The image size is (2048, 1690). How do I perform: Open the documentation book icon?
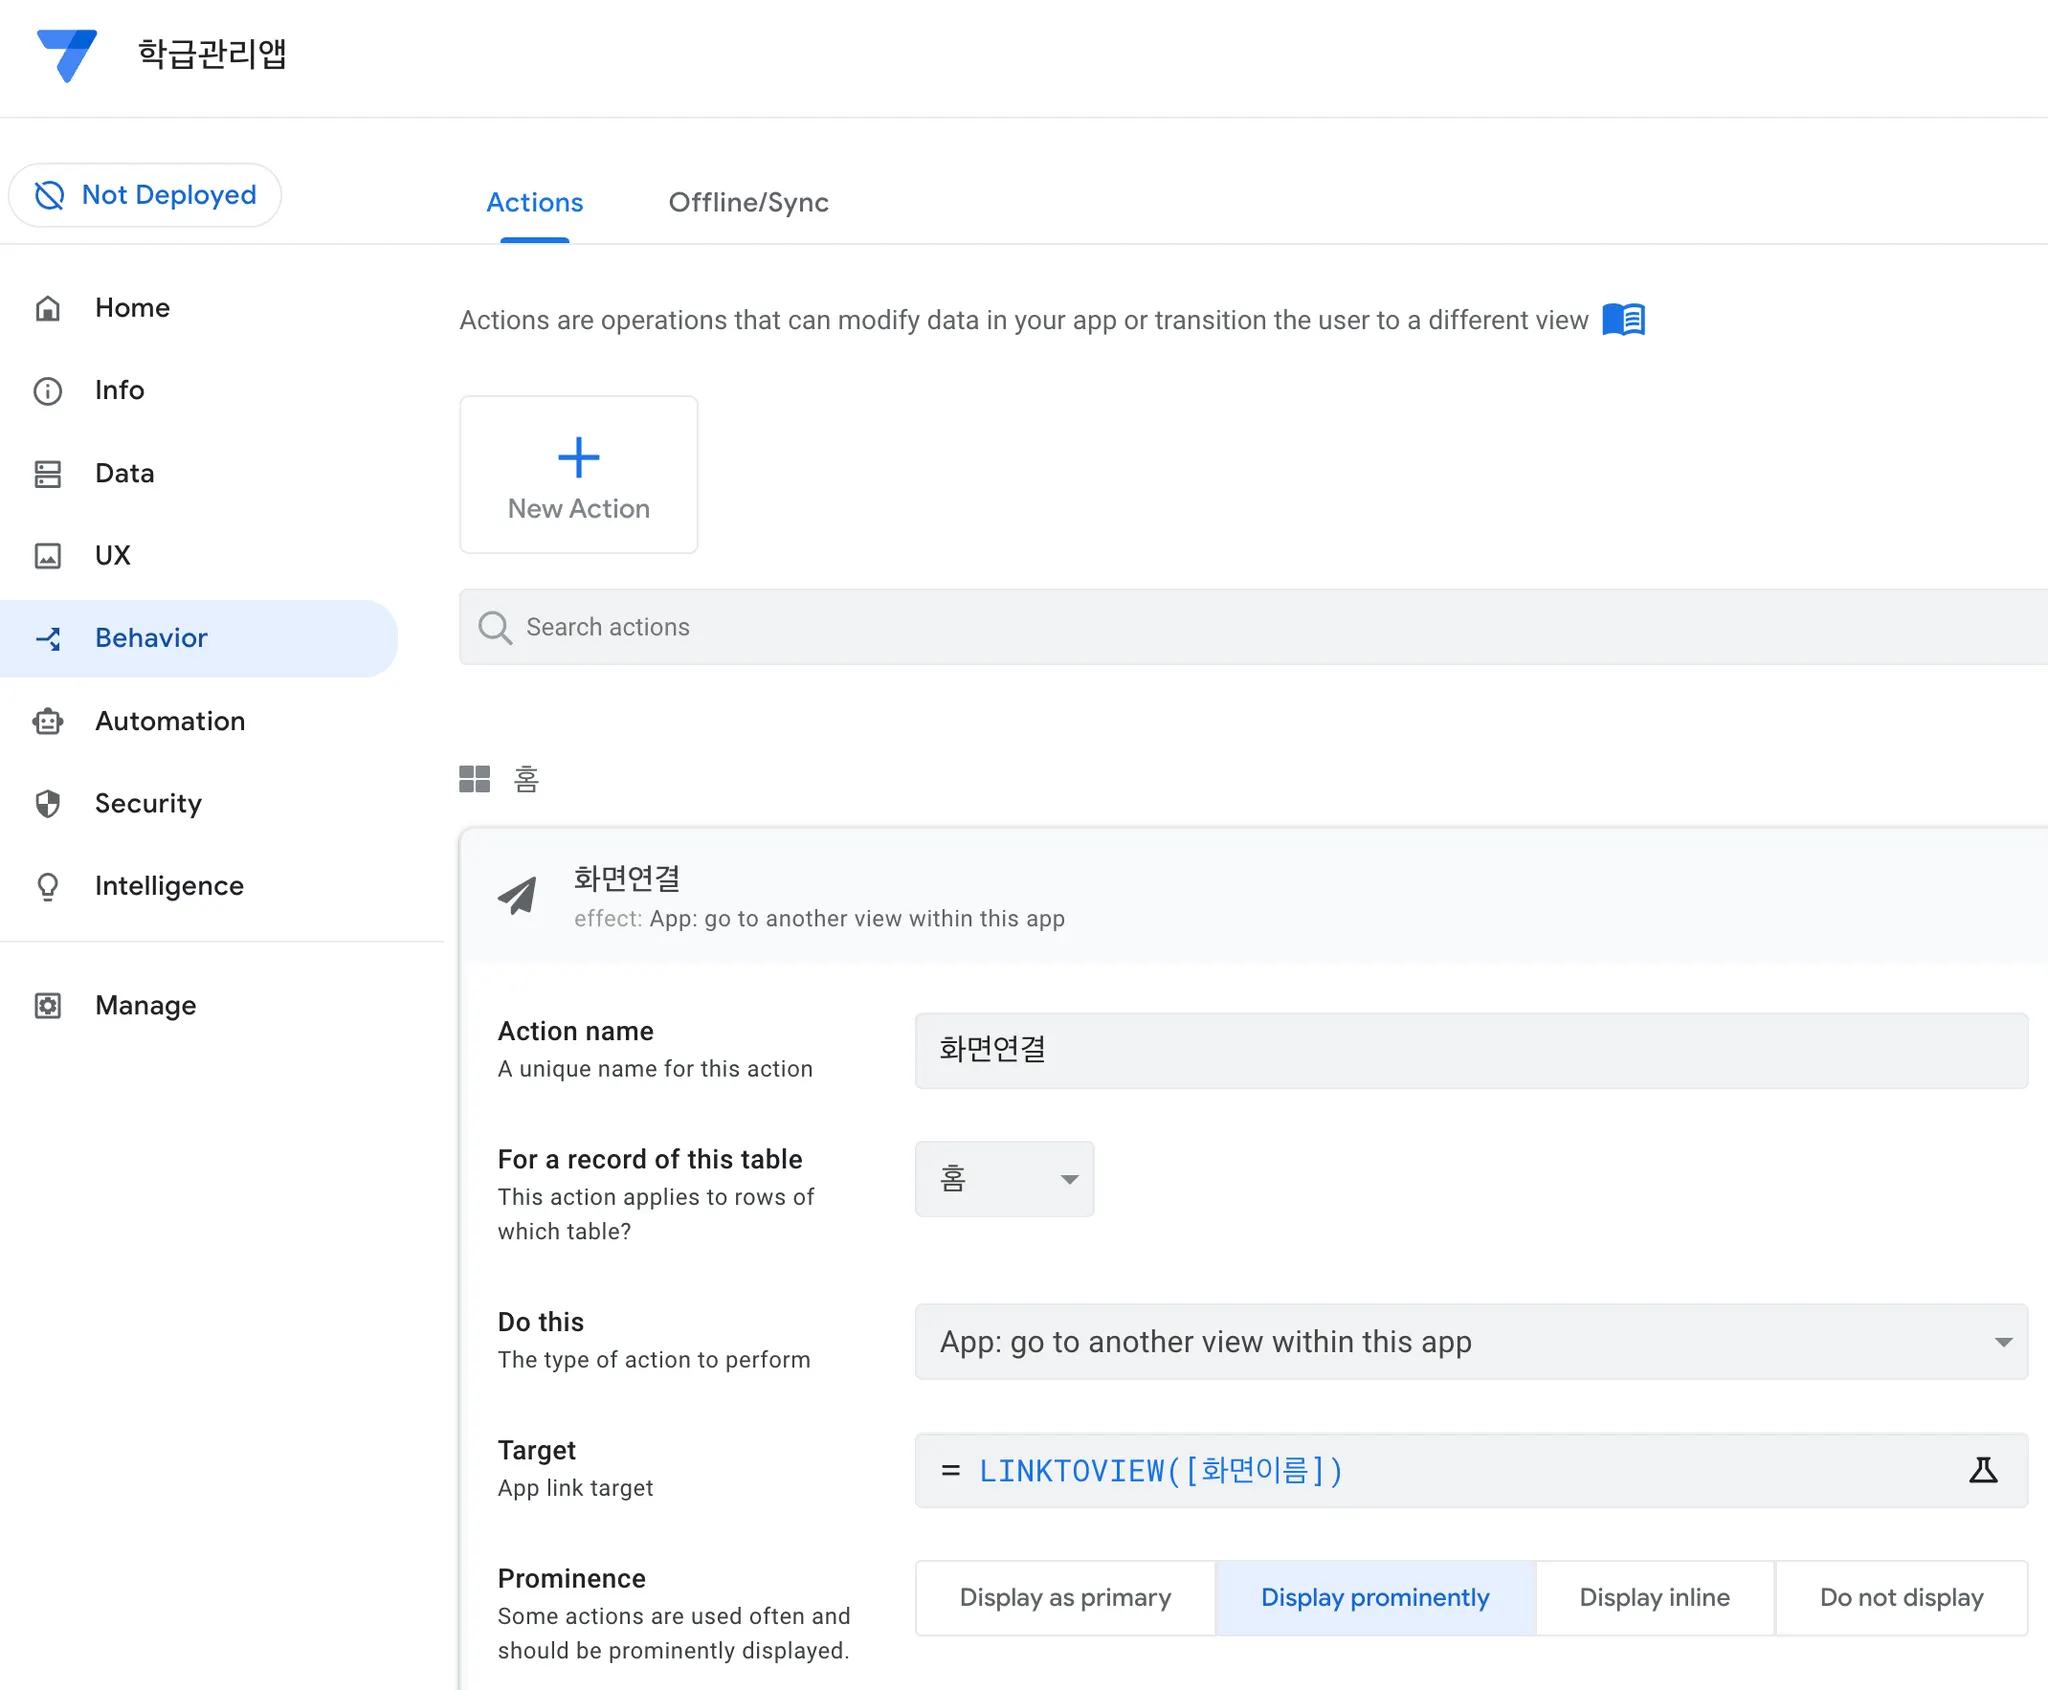pos(1623,320)
